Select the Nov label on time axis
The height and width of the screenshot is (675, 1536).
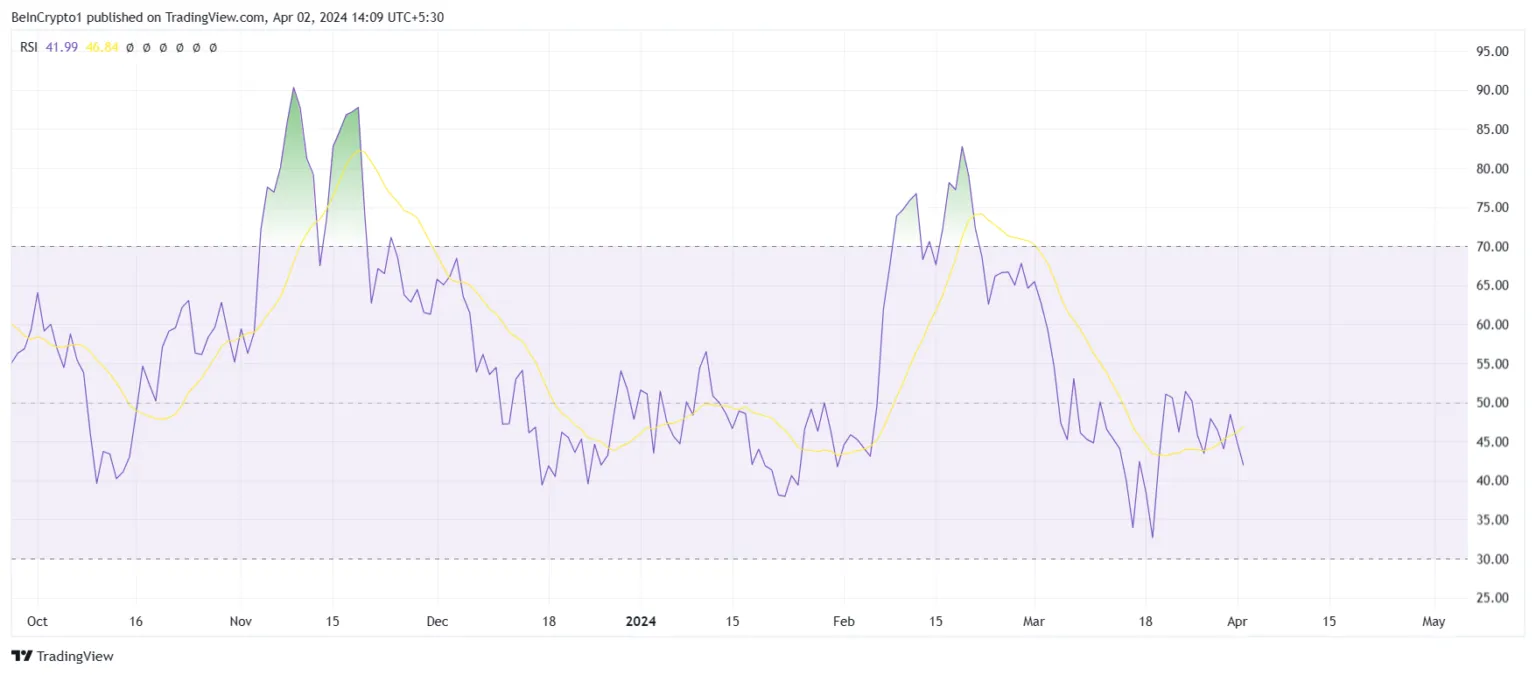(242, 621)
